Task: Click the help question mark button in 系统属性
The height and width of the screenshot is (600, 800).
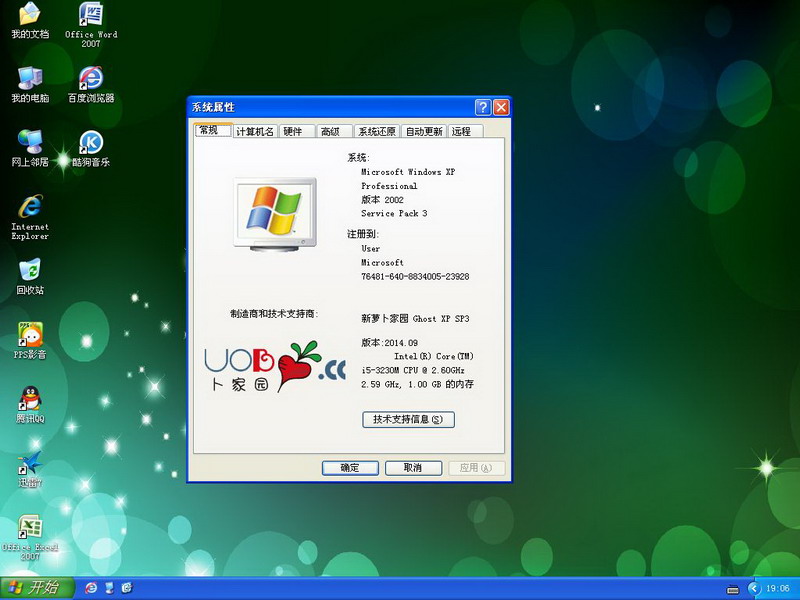Action: tap(483, 107)
